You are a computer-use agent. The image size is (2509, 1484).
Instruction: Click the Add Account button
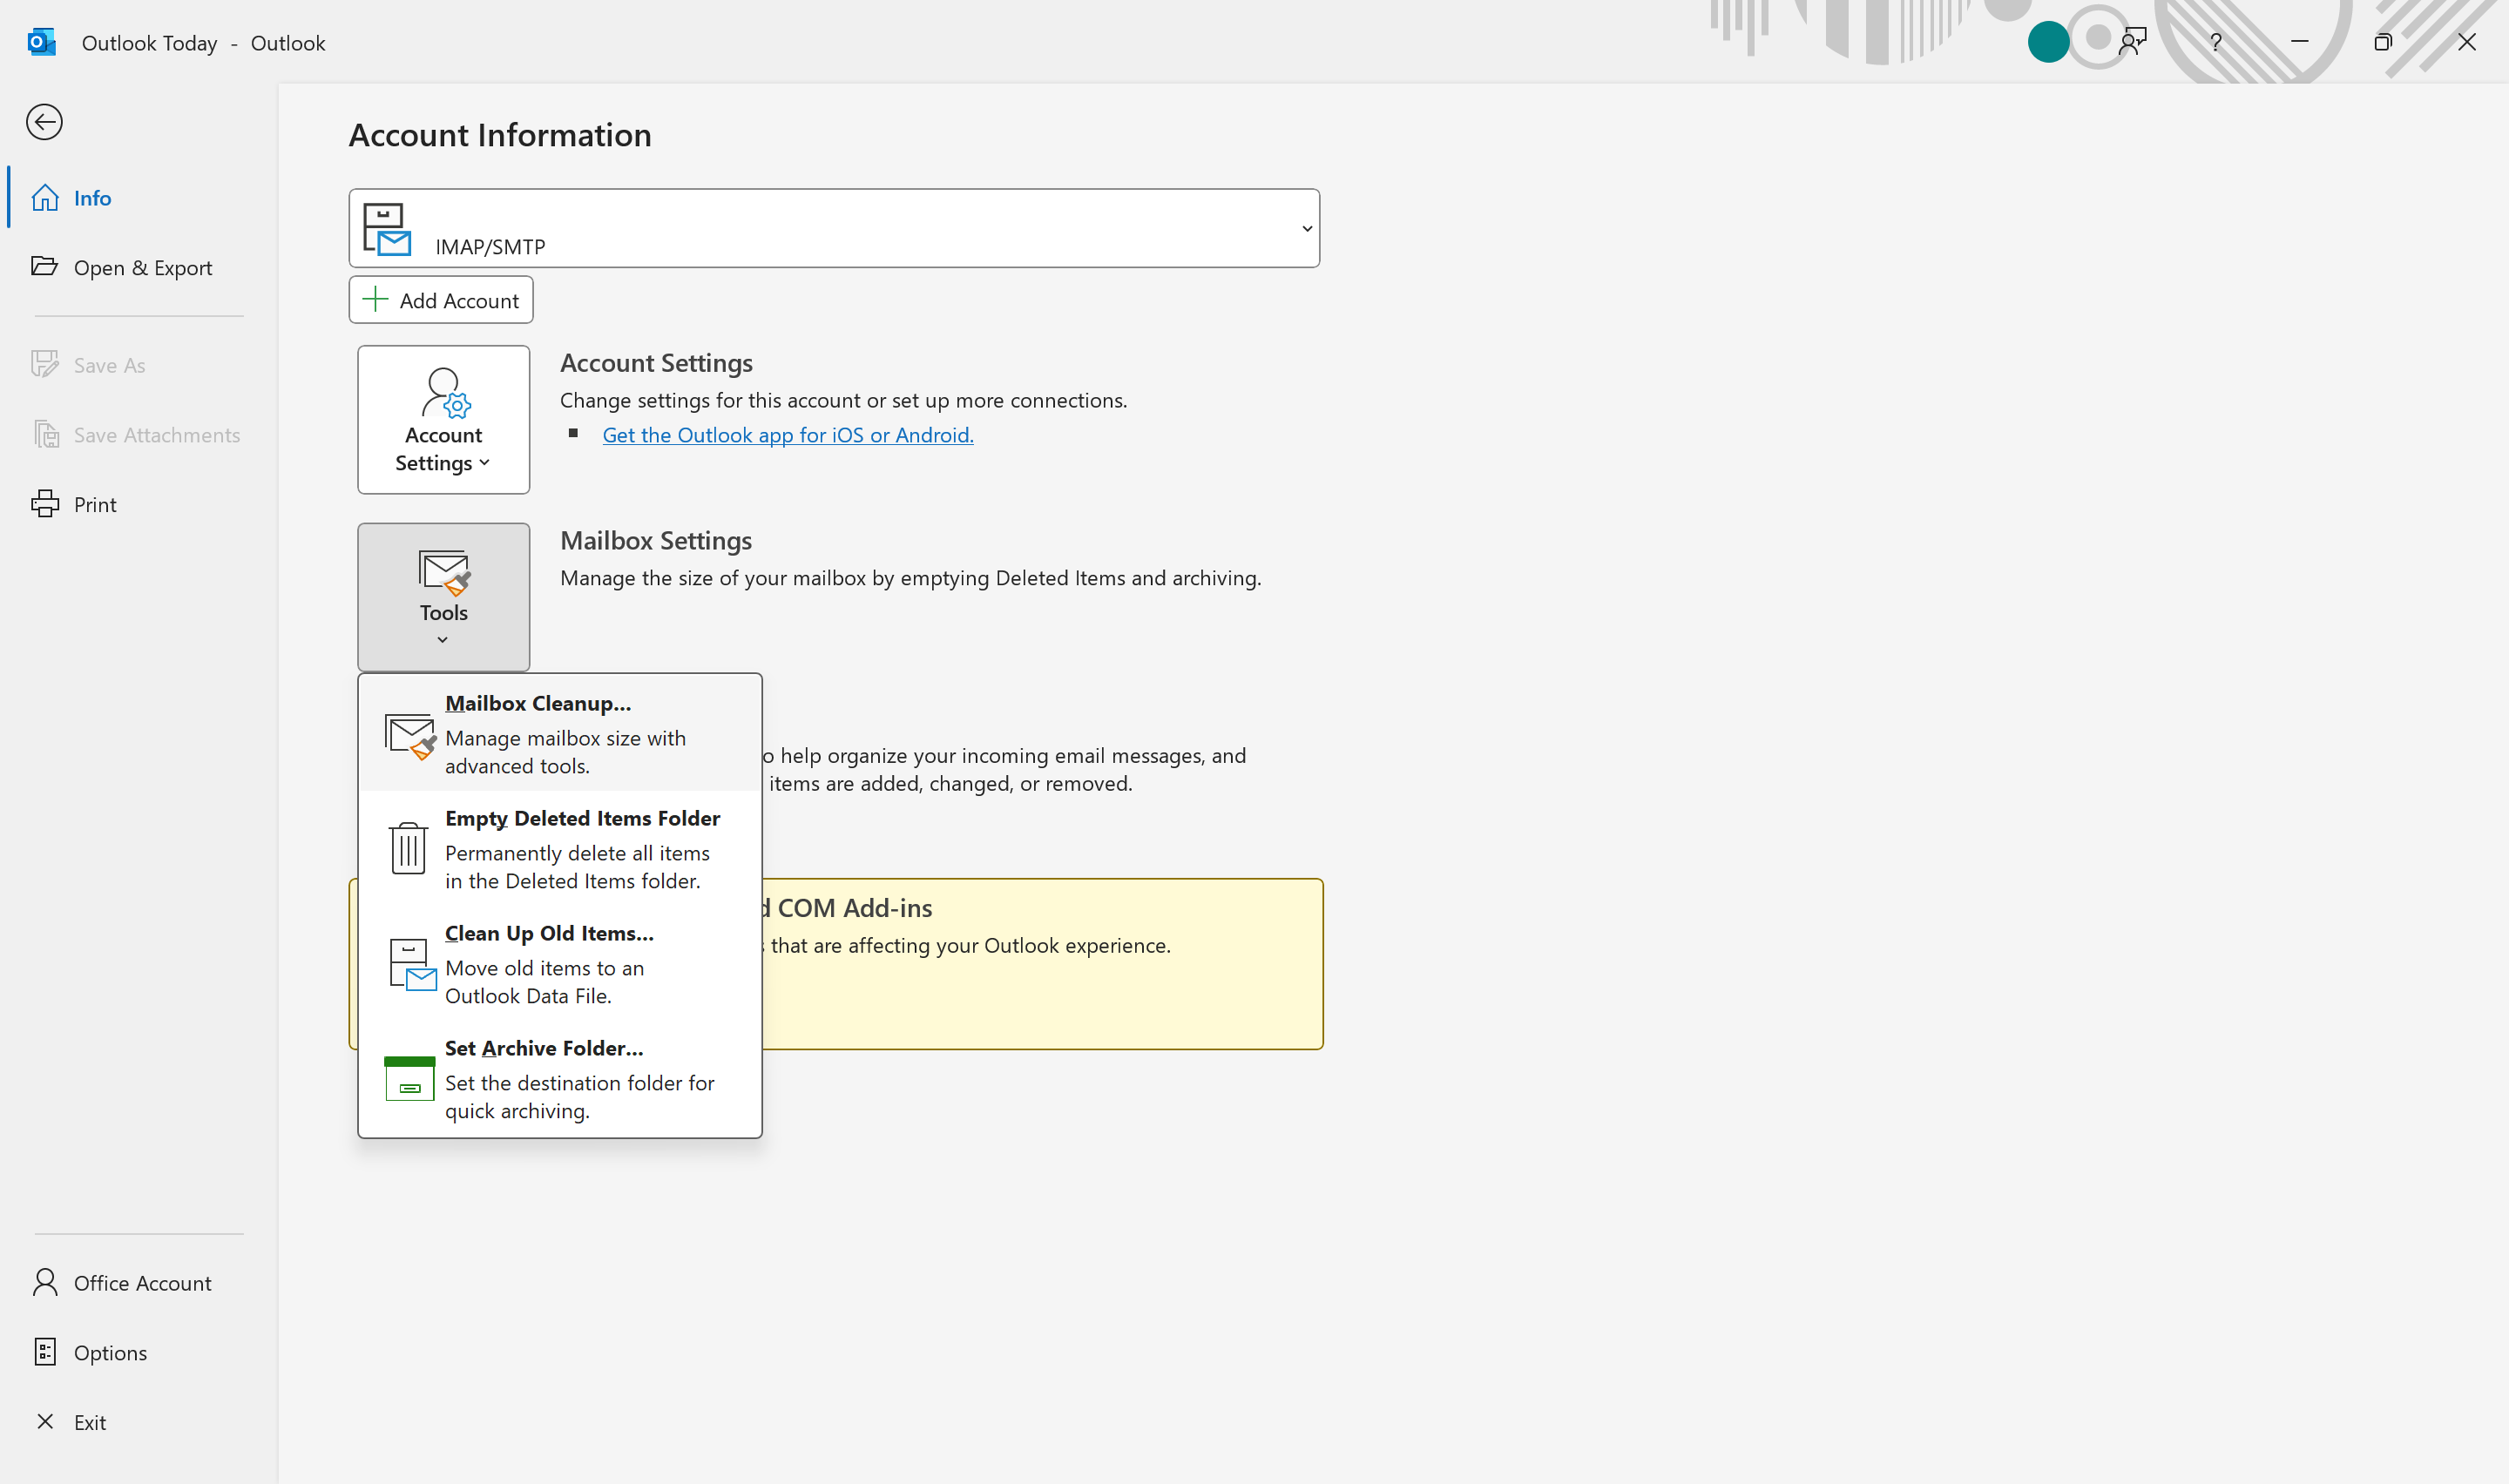click(441, 300)
